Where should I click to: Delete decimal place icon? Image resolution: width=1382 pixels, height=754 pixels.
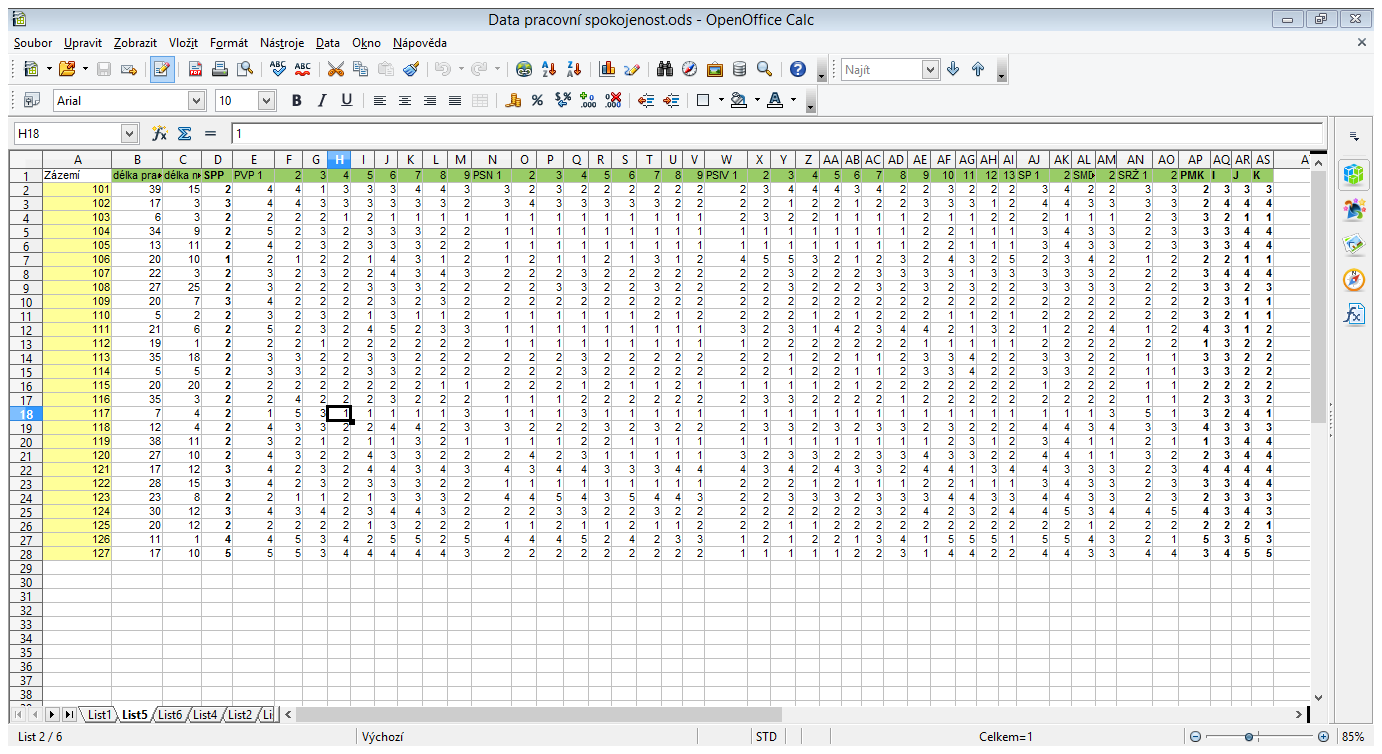pos(614,100)
